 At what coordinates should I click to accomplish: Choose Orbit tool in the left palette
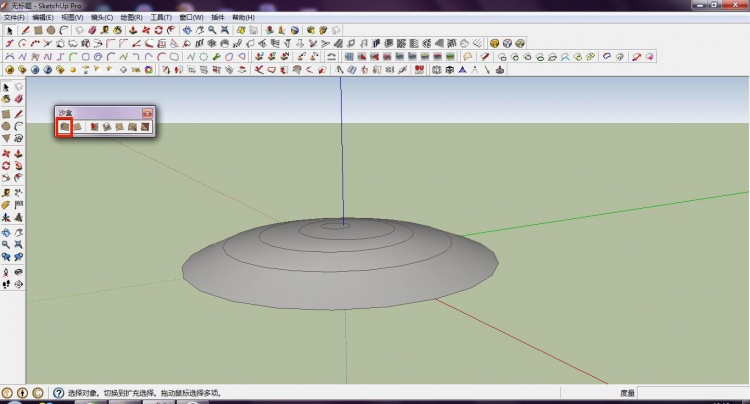point(6,232)
